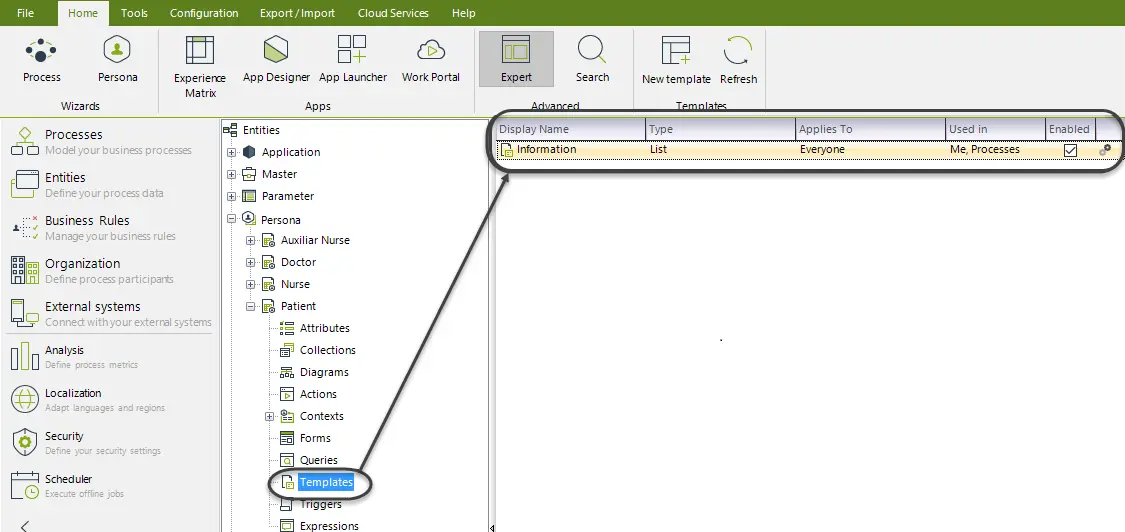Select Actions under Patient
The width and height of the screenshot is (1125, 532).
[318, 394]
